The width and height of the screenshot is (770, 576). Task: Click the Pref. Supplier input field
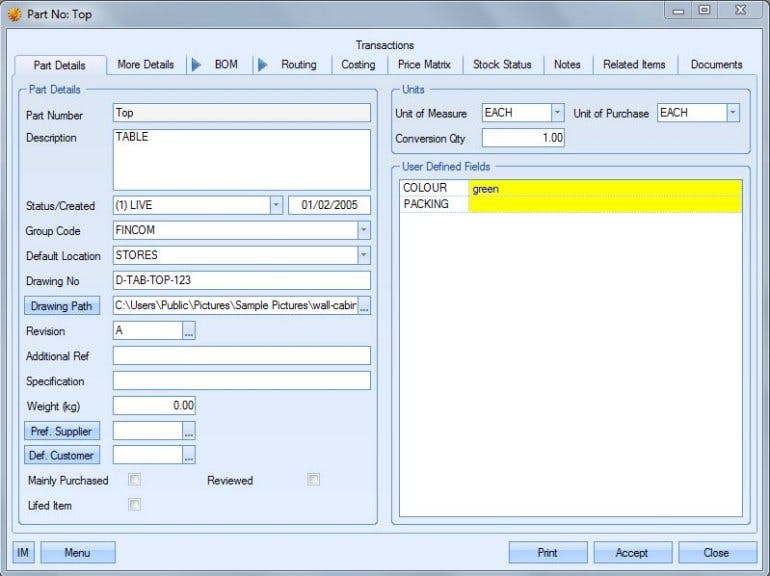pos(148,431)
